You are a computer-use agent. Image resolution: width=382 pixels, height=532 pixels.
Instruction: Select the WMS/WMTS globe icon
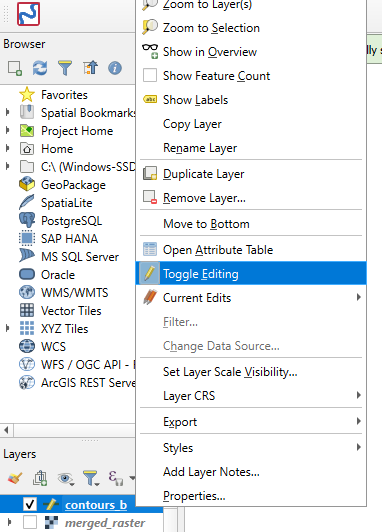click(27, 292)
